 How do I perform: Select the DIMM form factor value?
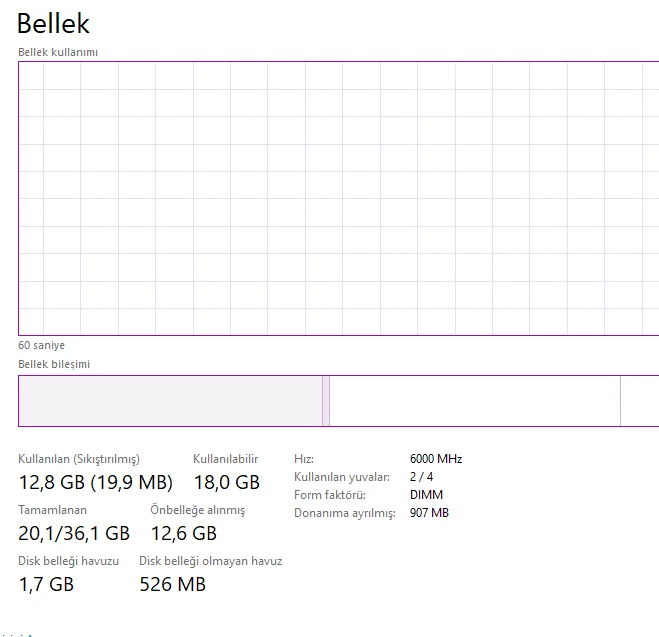(426, 495)
